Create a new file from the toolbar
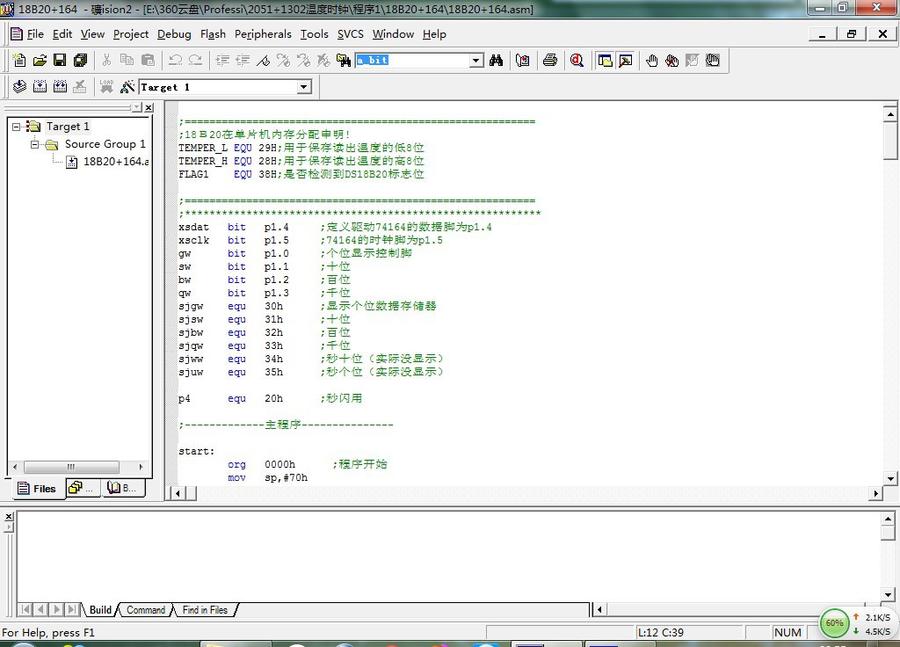The height and width of the screenshot is (647, 900). tap(19, 60)
